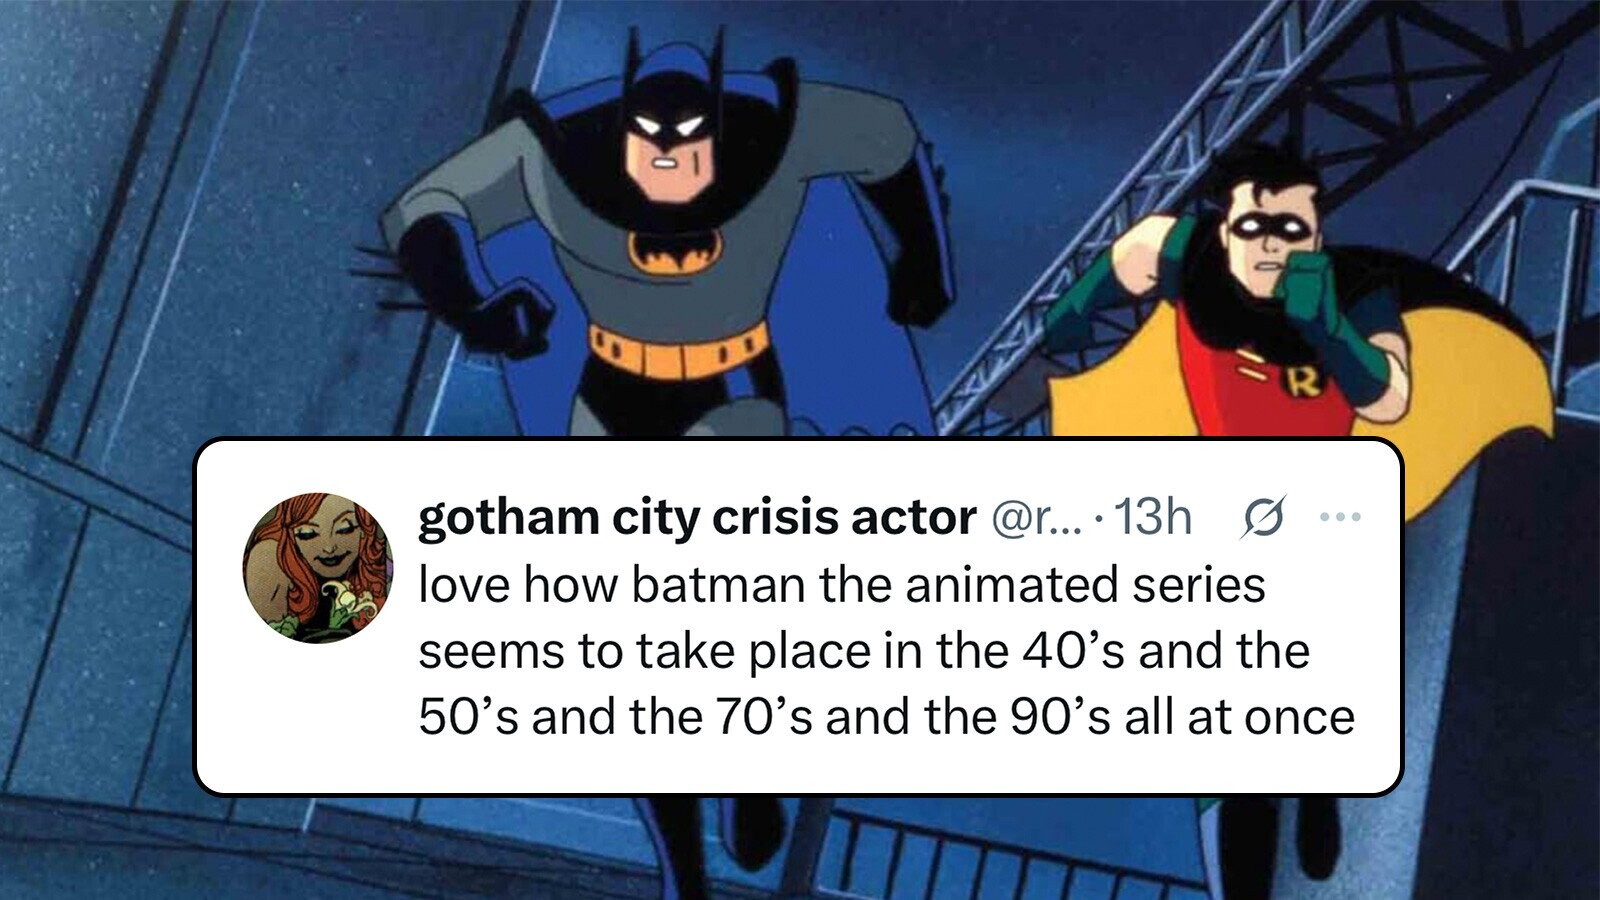Viewport: 1600px width, 900px height.
Task: Open the three-dot more options menu
Action: pos(1340,518)
